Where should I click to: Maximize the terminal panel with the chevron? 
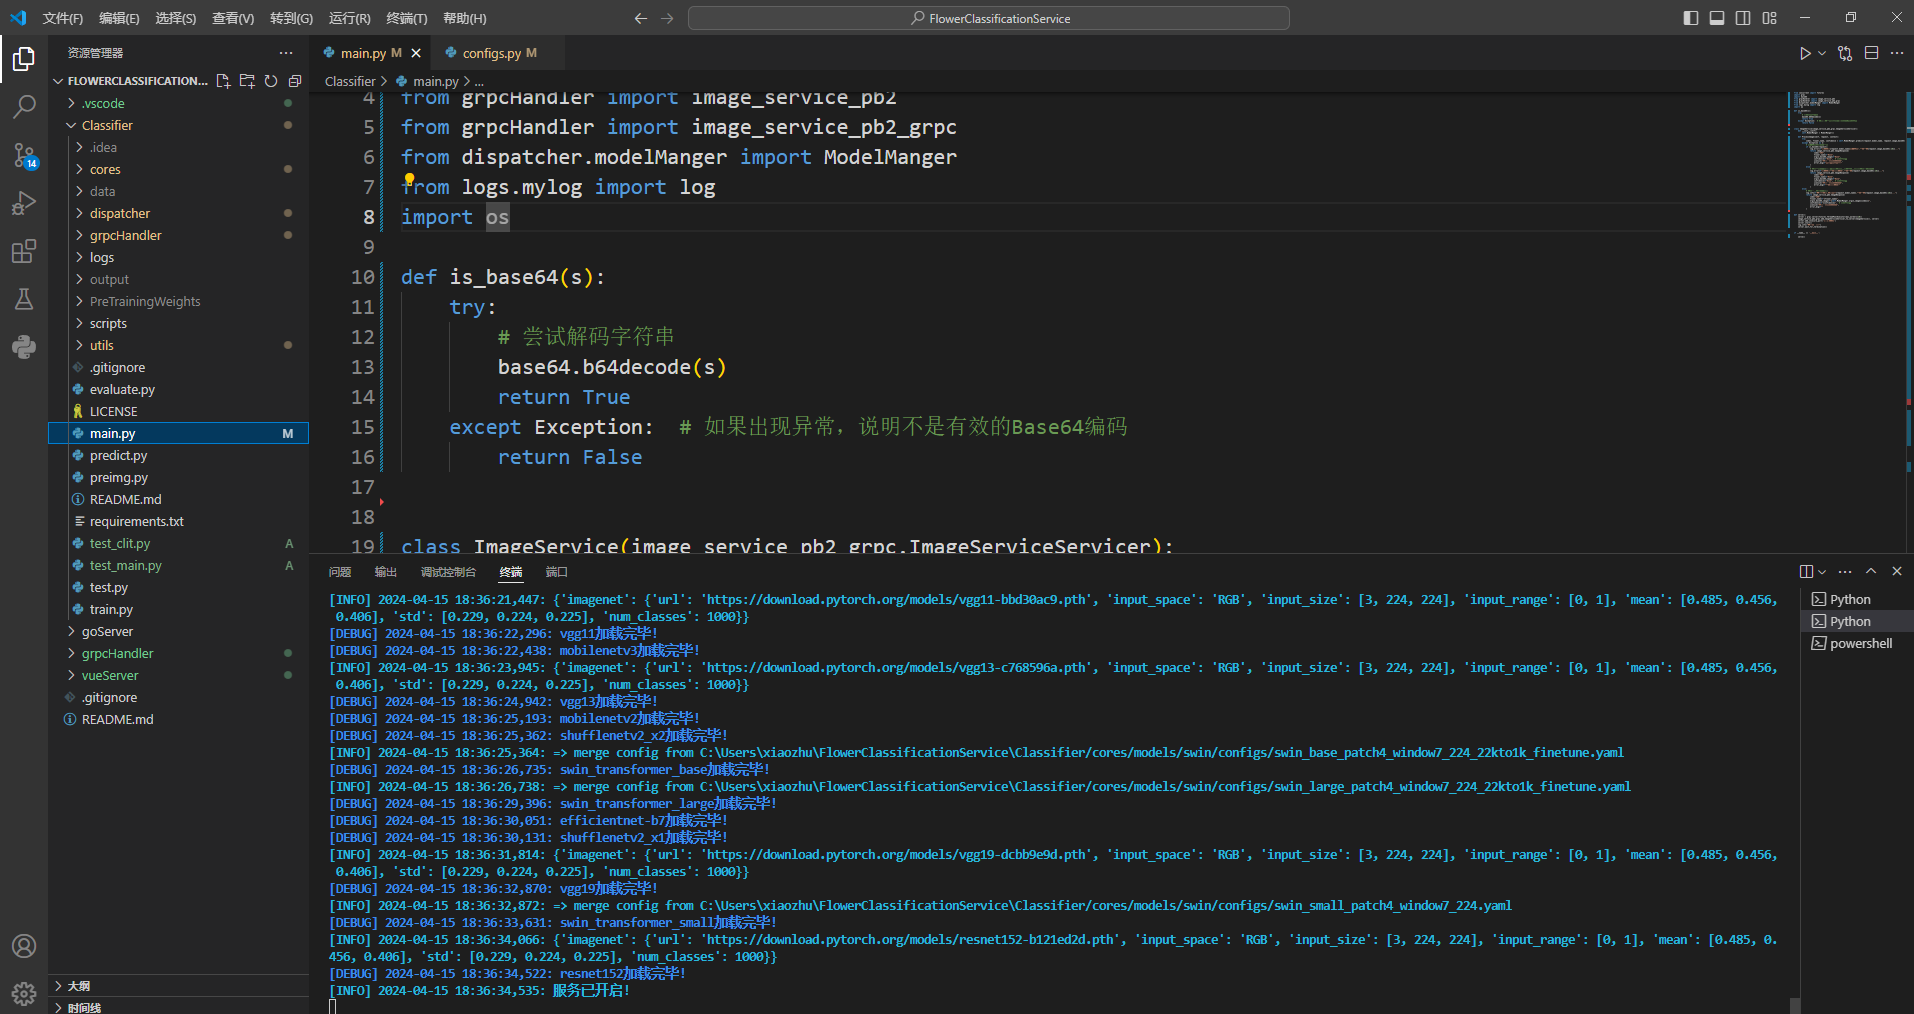pyautogui.click(x=1871, y=571)
